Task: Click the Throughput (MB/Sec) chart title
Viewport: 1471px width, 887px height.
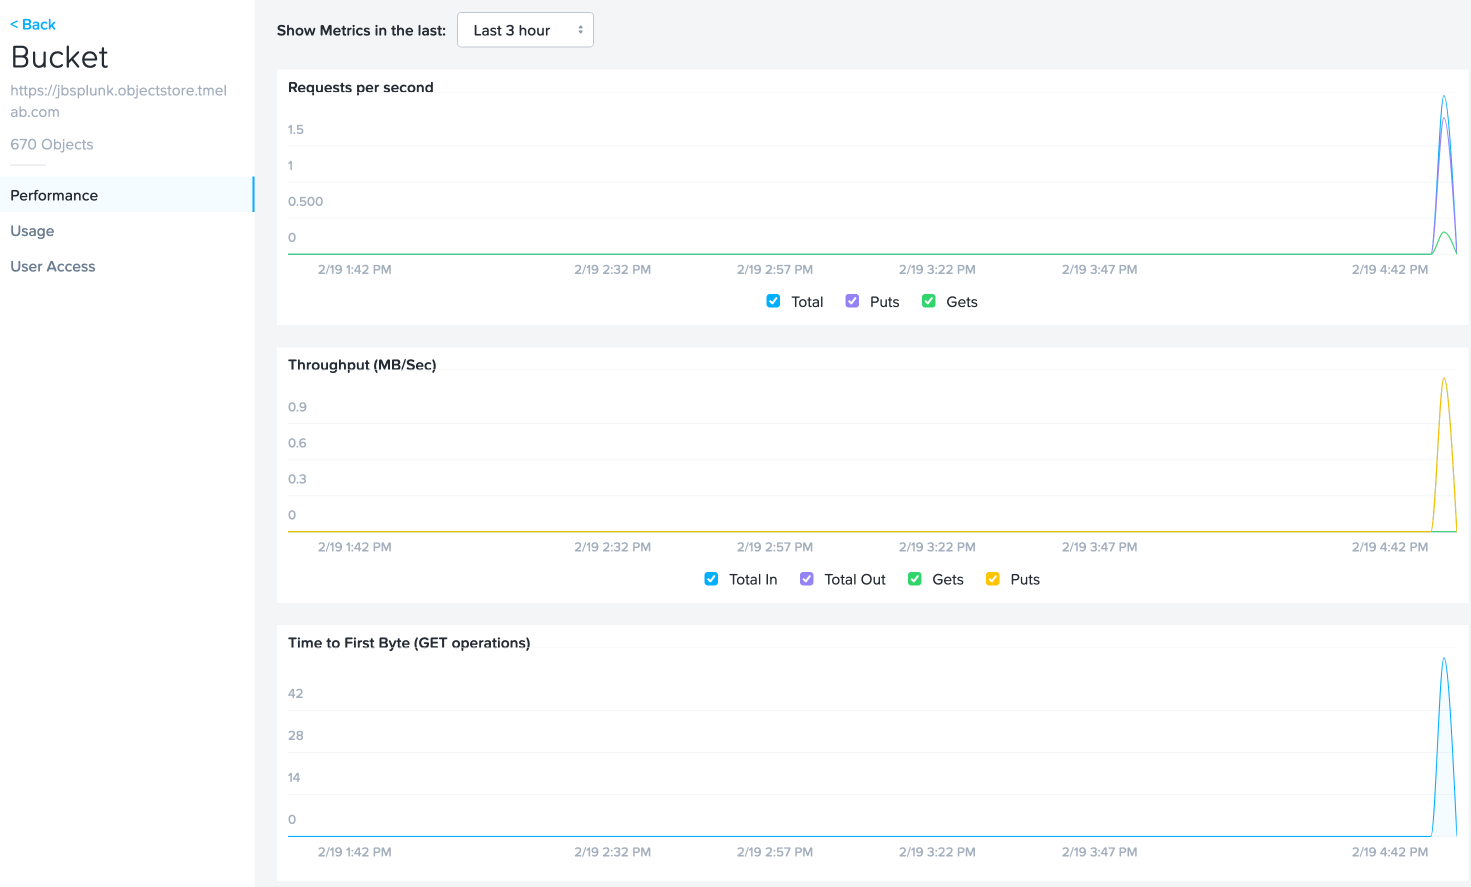Action: click(362, 365)
